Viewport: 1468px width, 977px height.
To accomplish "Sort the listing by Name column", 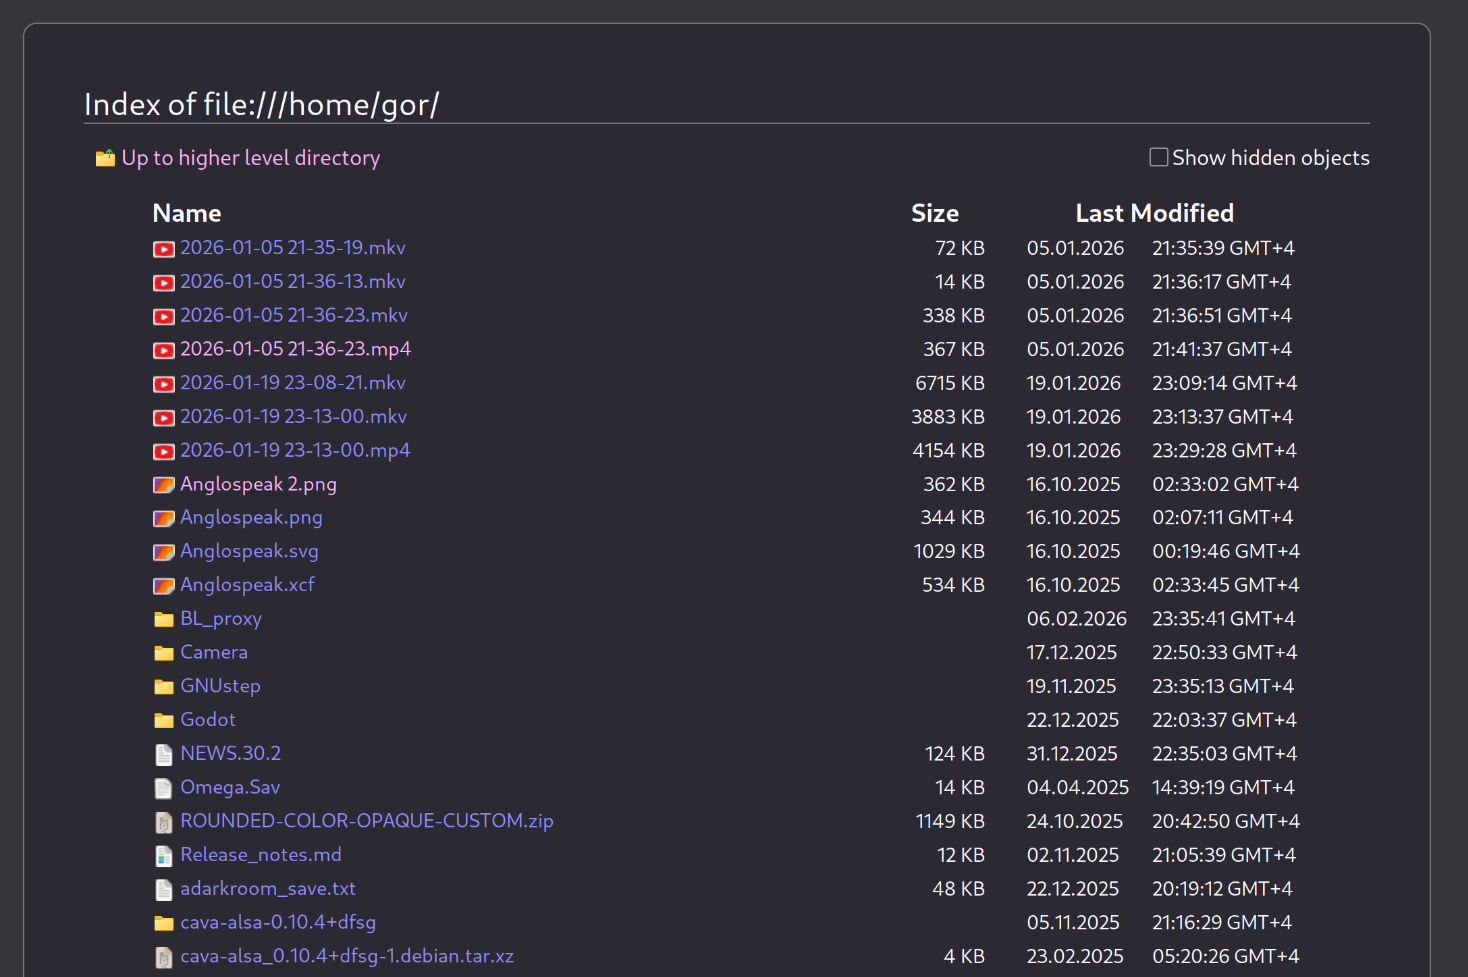I will (187, 213).
